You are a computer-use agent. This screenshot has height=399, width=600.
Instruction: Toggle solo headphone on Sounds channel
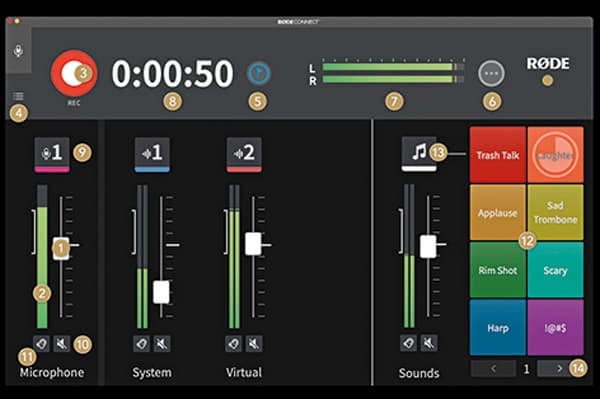408,343
